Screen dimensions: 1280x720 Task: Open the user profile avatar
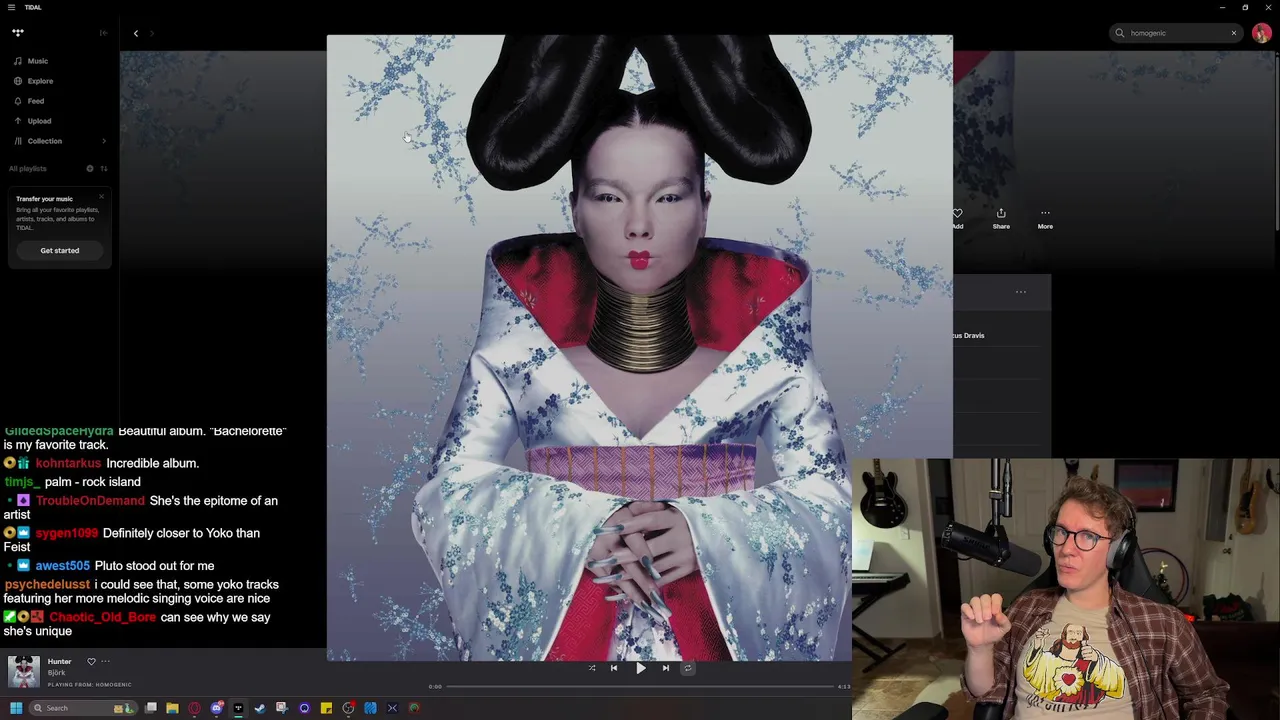[1261, 33]
